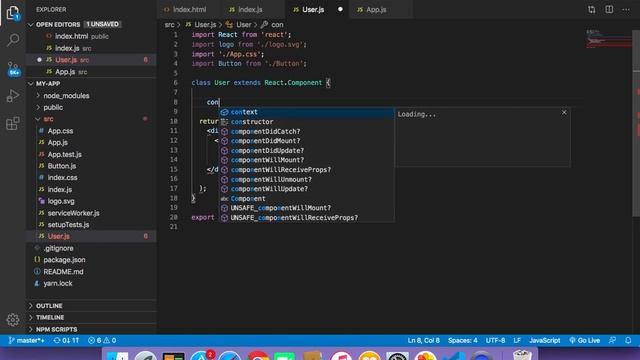Viewport: 640px width, 360px height.
Task: Click the User class breadcrumb
Action: click(239, 25)
